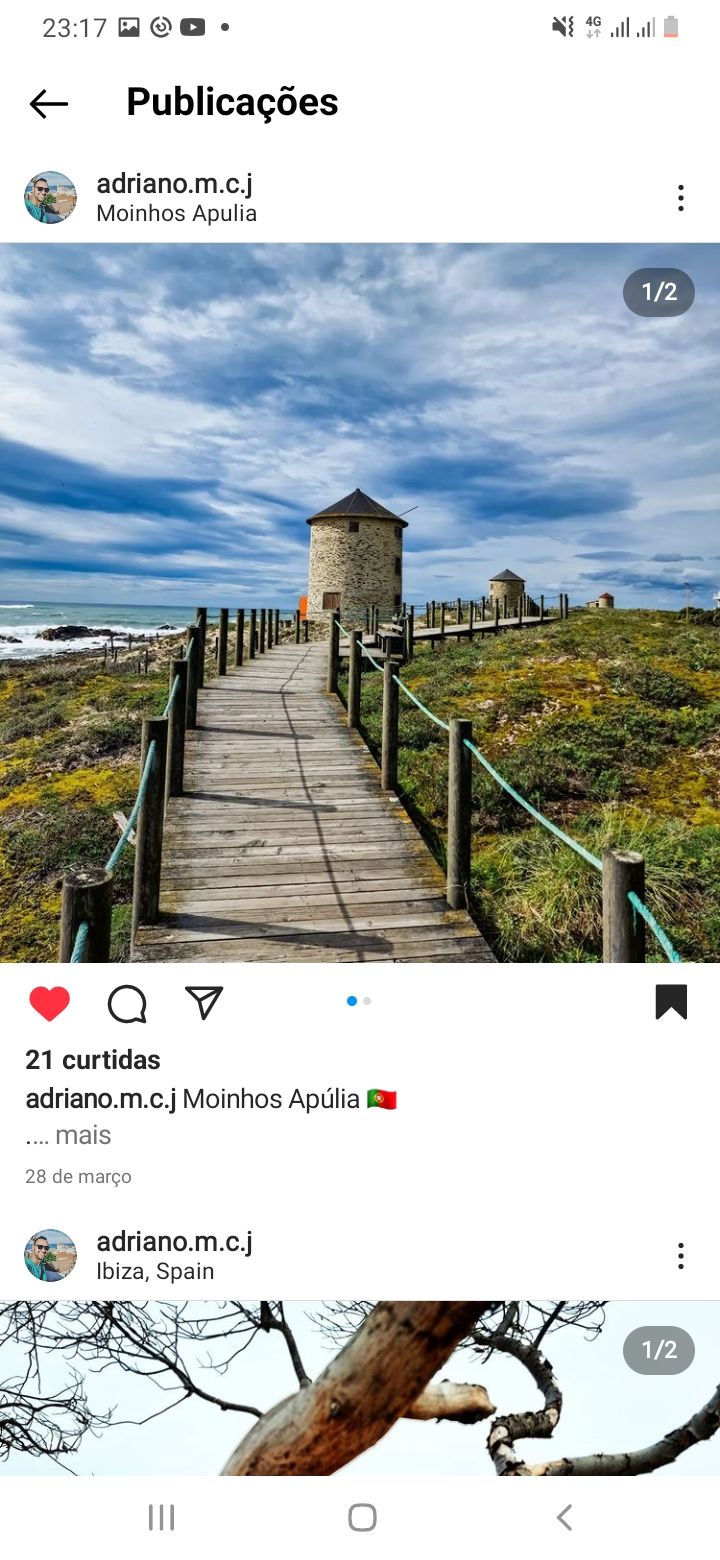Open the Ibiza, Spain location link
This screenshot has width=720, height=1560.
pos(155,1271)
